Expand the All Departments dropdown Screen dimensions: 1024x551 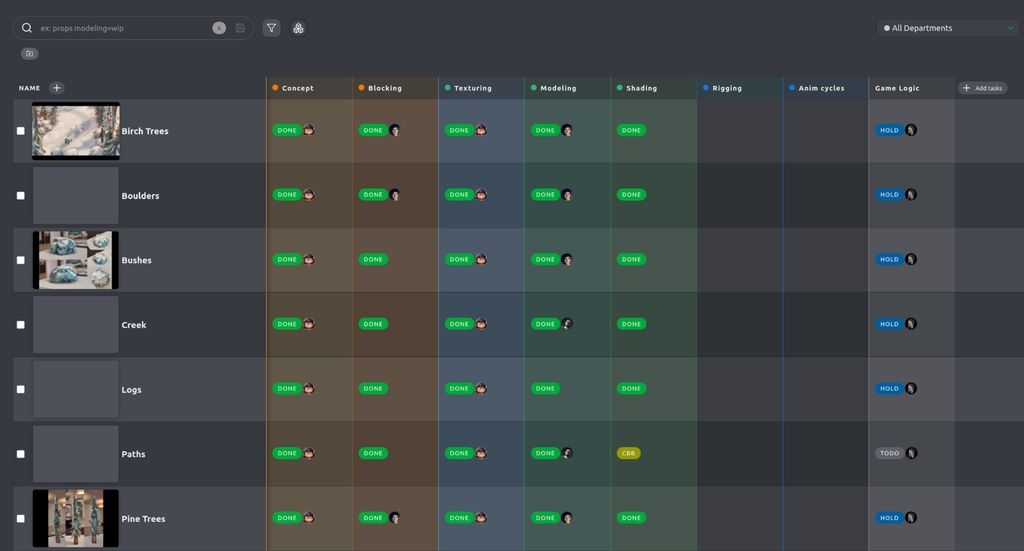tap(948, 28)
